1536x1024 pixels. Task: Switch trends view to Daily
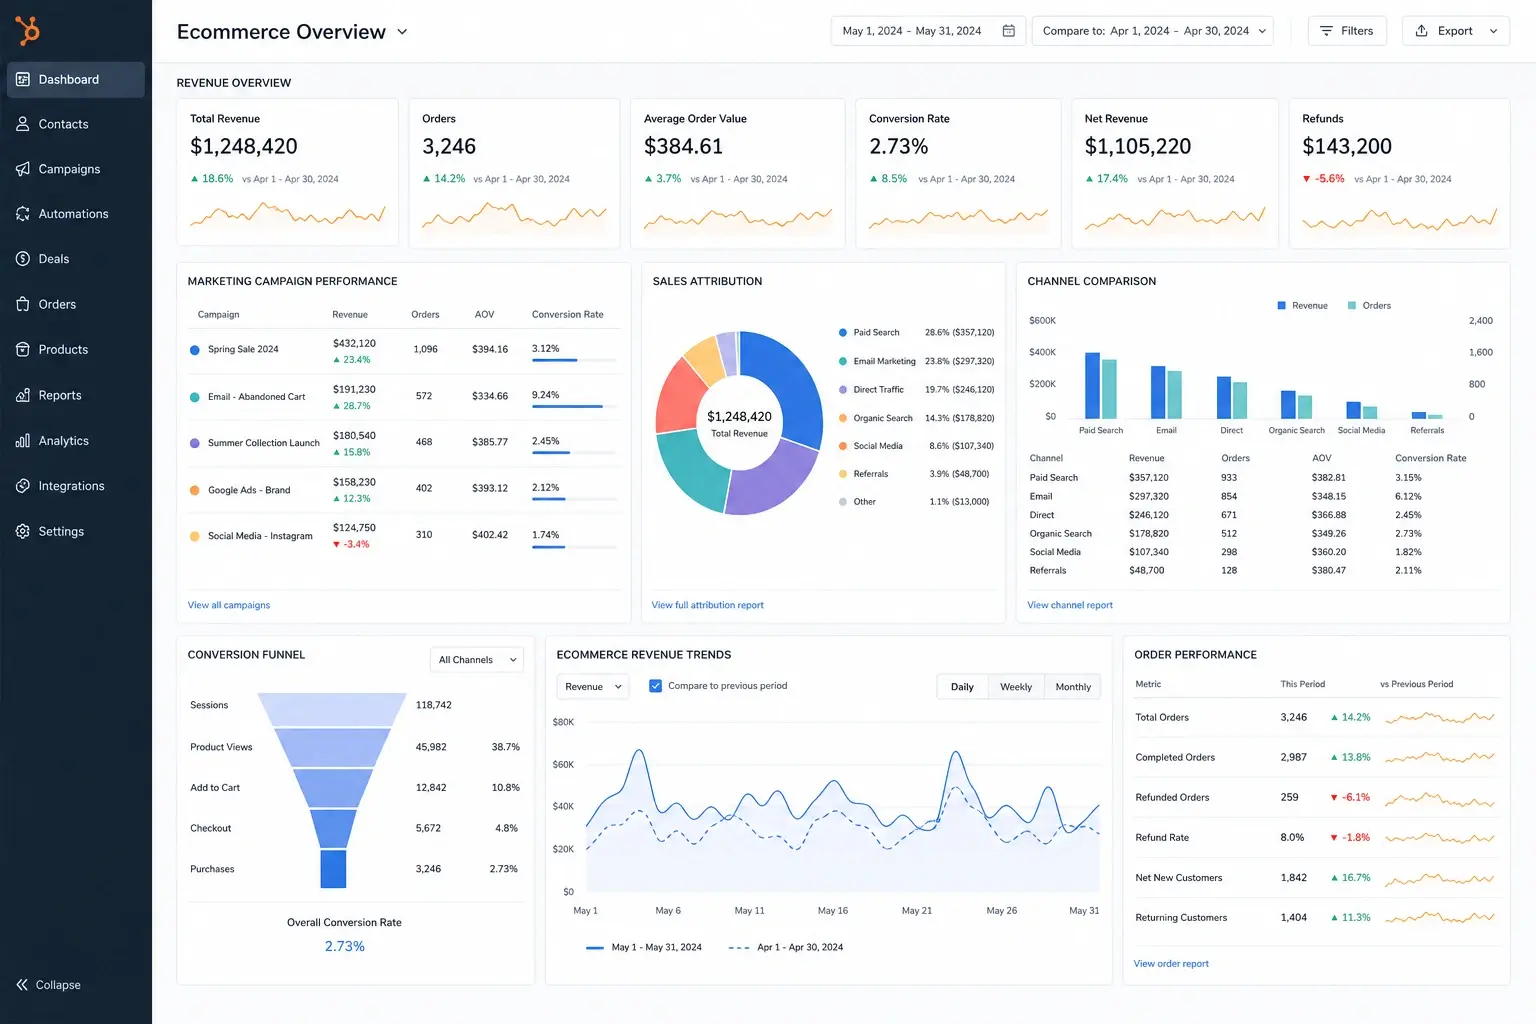(962, 687)
